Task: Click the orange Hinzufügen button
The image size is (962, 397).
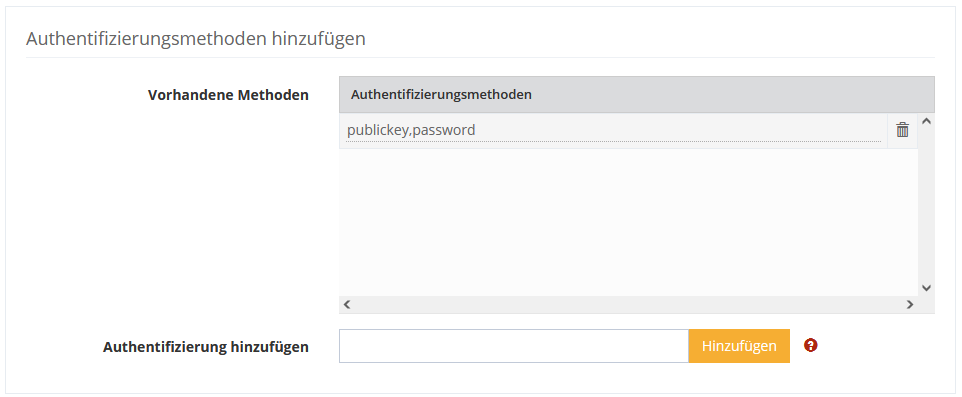Action: click(739, 346)
